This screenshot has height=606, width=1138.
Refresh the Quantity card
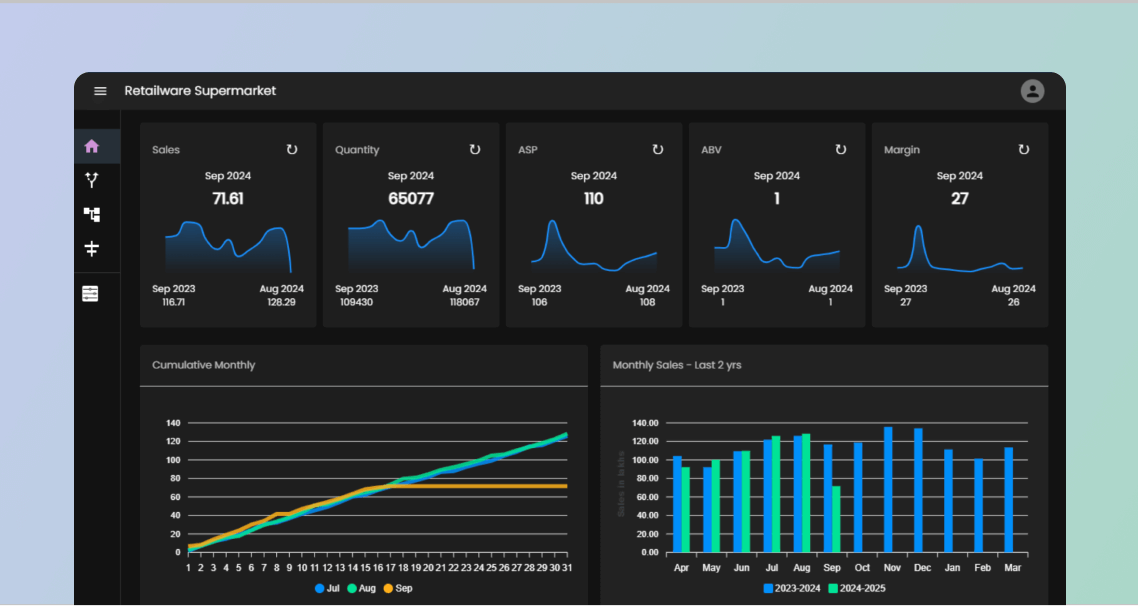coord(475,150)
